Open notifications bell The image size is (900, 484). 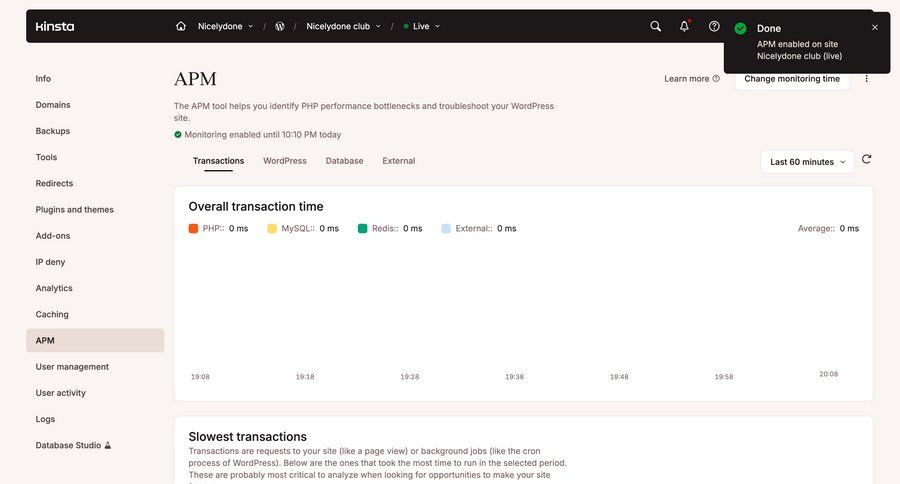tap(684, 26)
